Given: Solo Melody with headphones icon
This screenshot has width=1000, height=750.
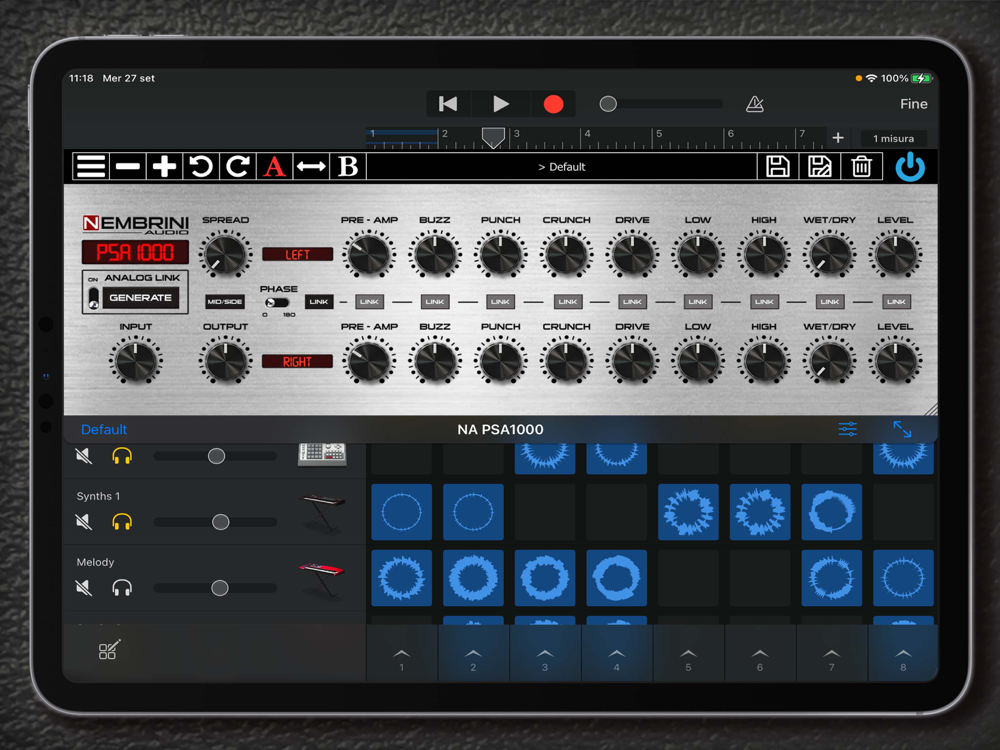Looking at the screenshot, I should [122, 587].
